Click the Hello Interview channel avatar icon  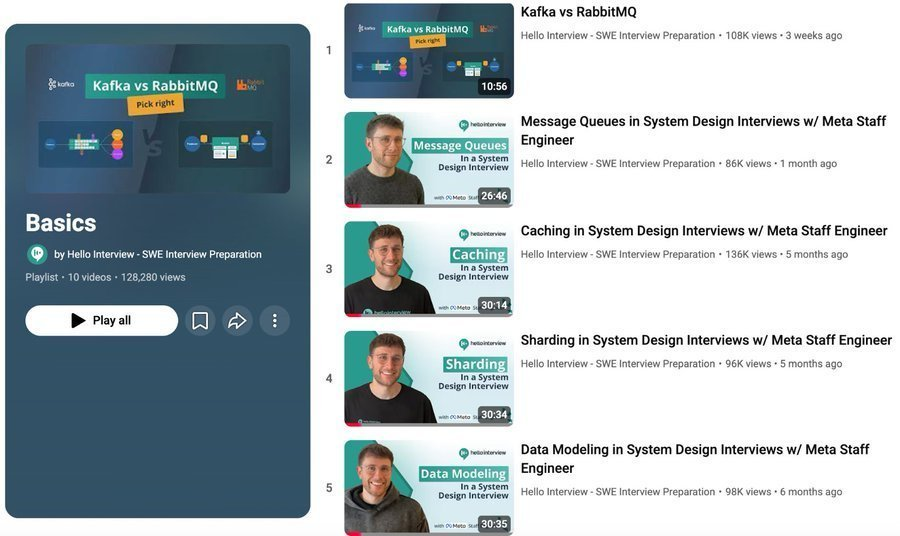click(x=37, y=254)
